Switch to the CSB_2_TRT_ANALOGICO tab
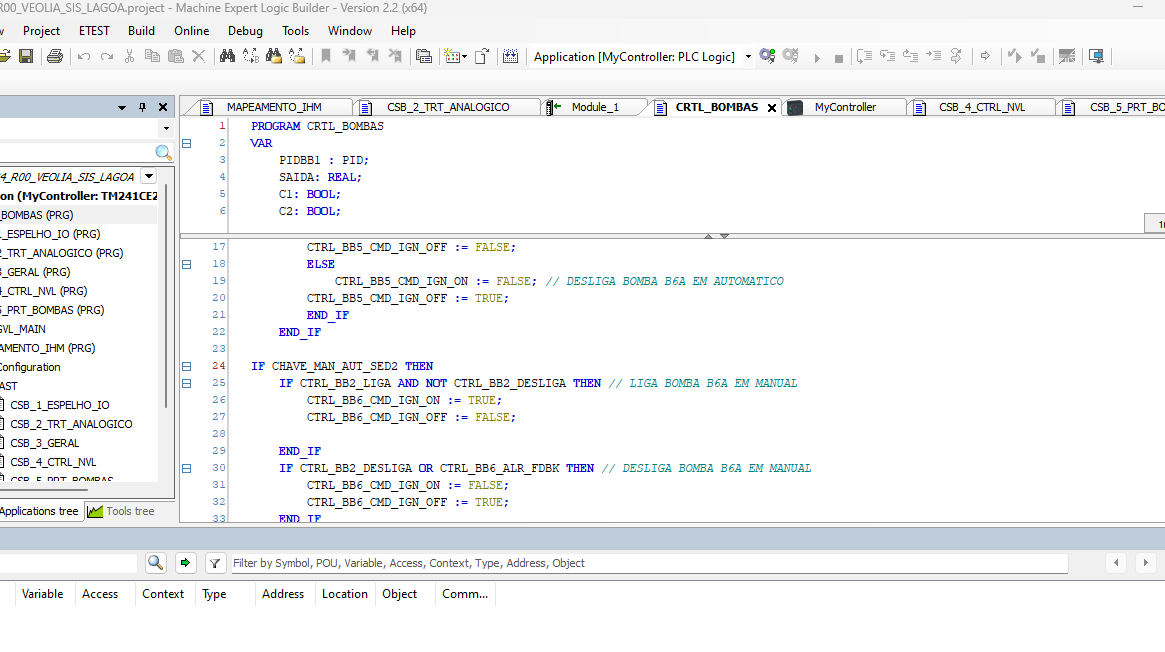The width and height of the screenshot is (1165, 652). coord(447,107)
